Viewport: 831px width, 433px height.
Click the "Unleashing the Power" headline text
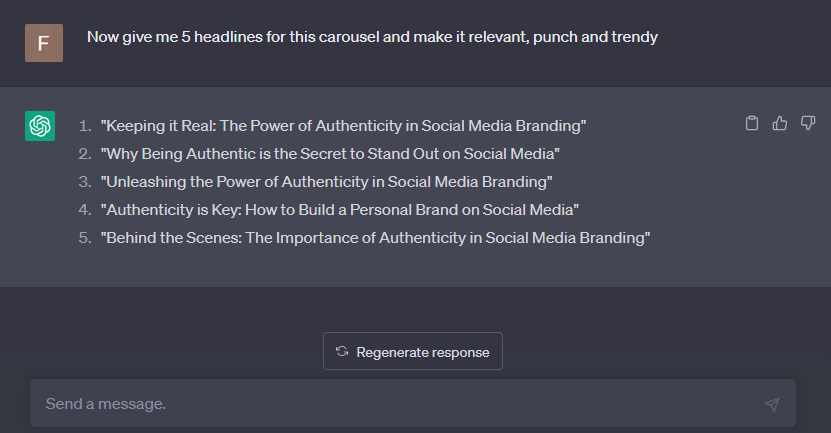pos(326,182)
